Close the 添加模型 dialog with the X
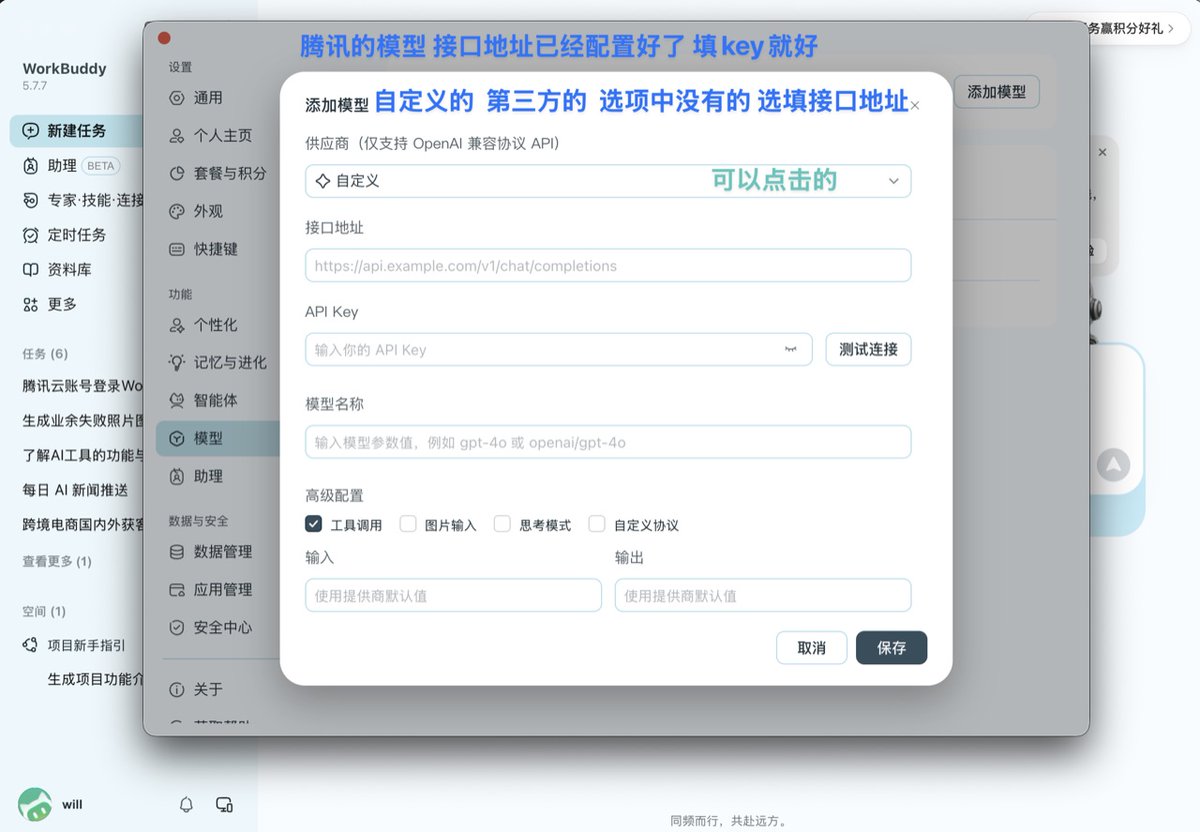Image resolution: width=1200 pixels, height=832 pixels. tap(914, 105)
